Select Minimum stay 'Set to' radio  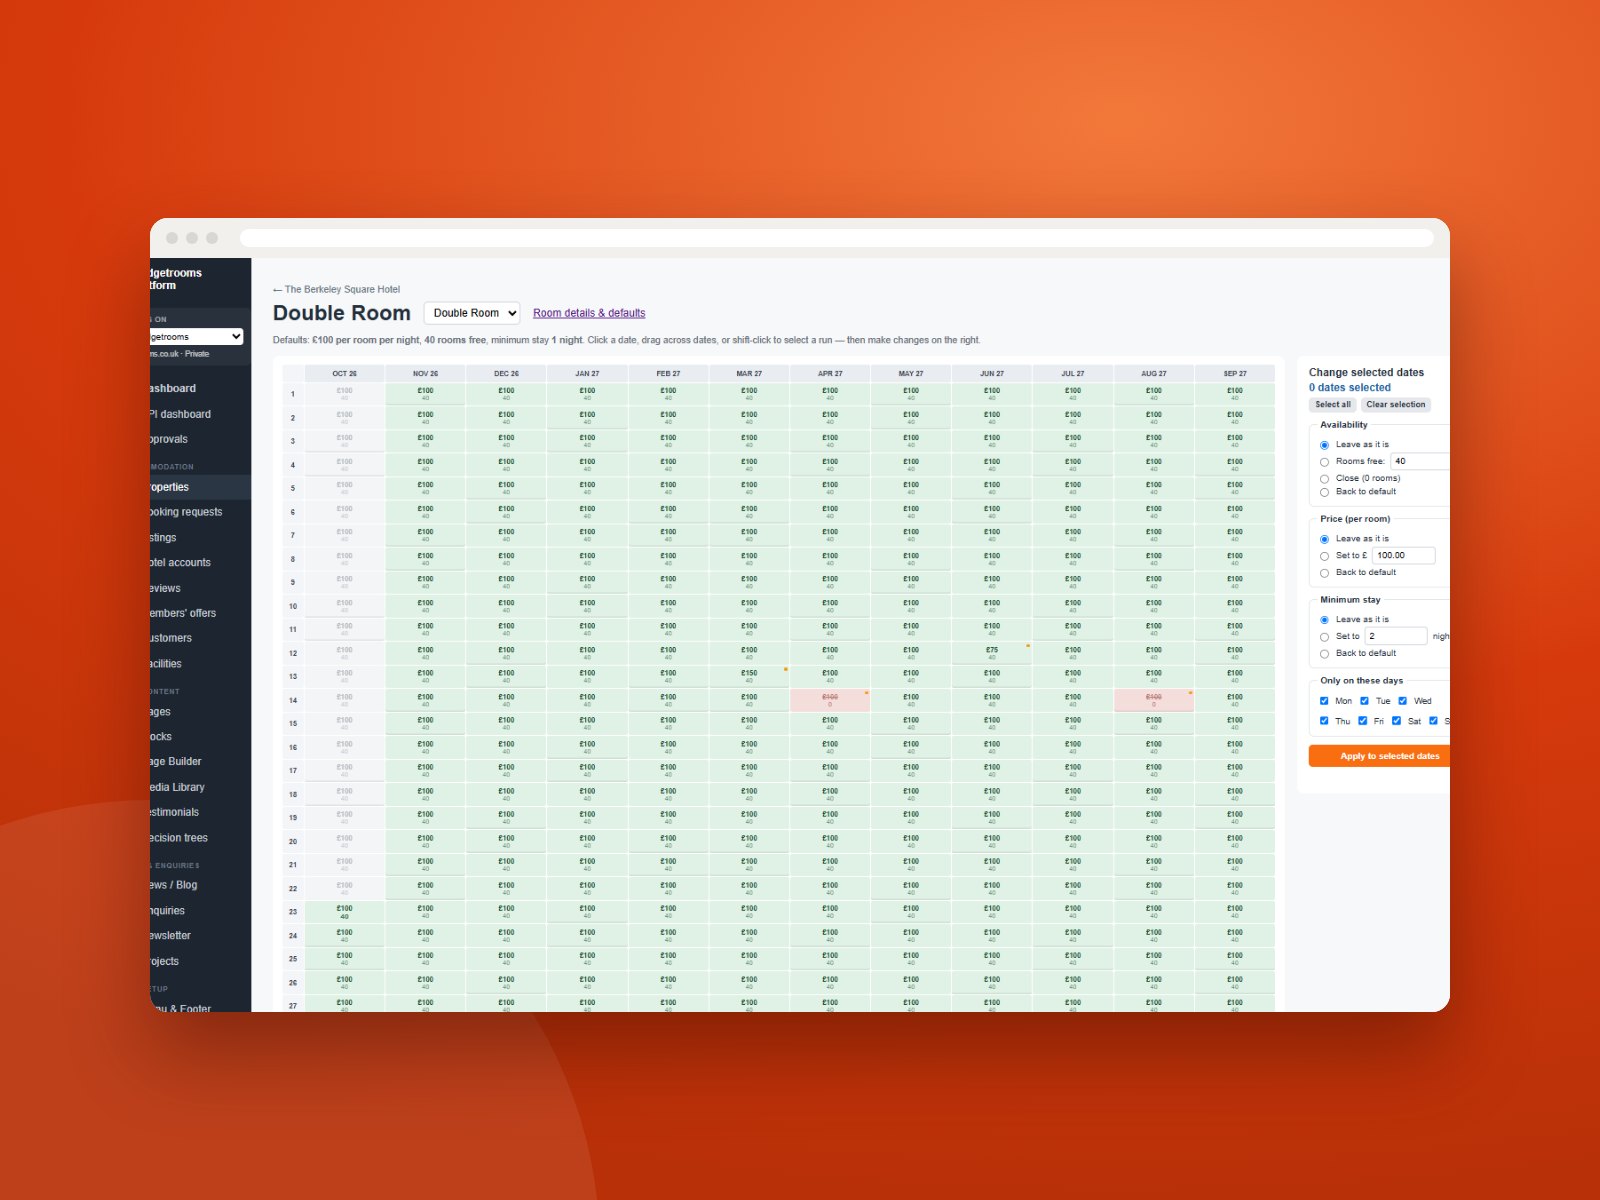pyautogui.click(x=1324, y=637)
